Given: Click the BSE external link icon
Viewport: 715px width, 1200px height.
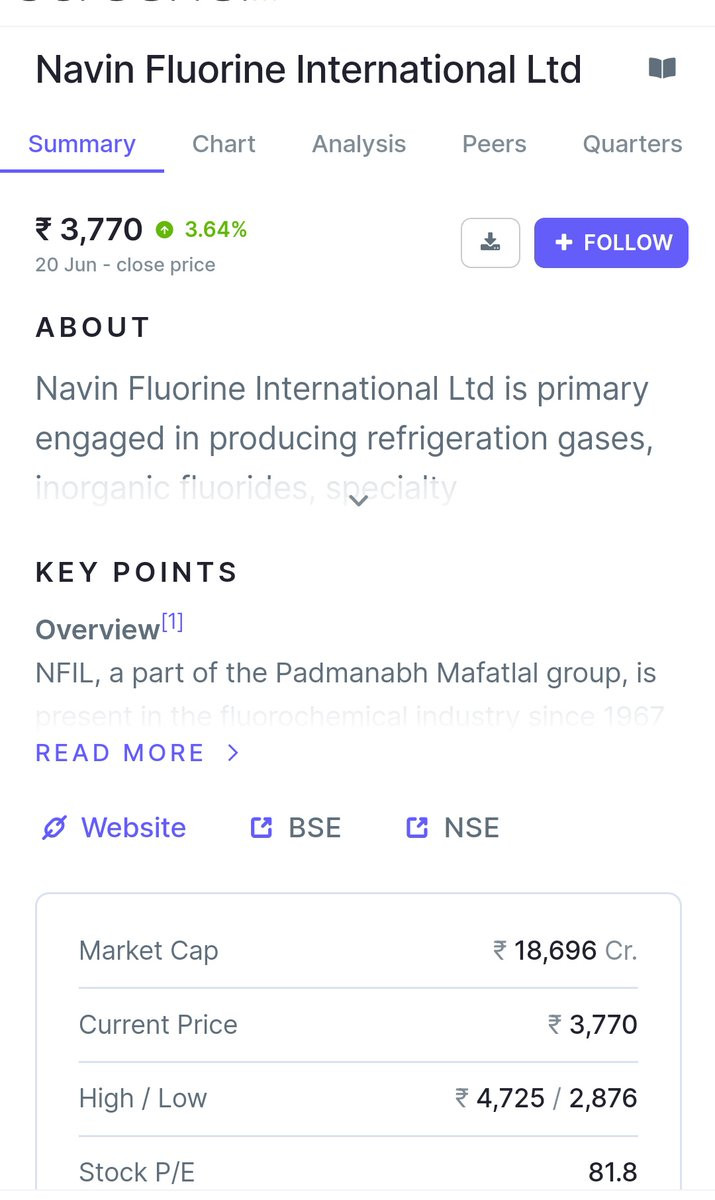Looking at the screenshot, I should (x=261, y=828).
